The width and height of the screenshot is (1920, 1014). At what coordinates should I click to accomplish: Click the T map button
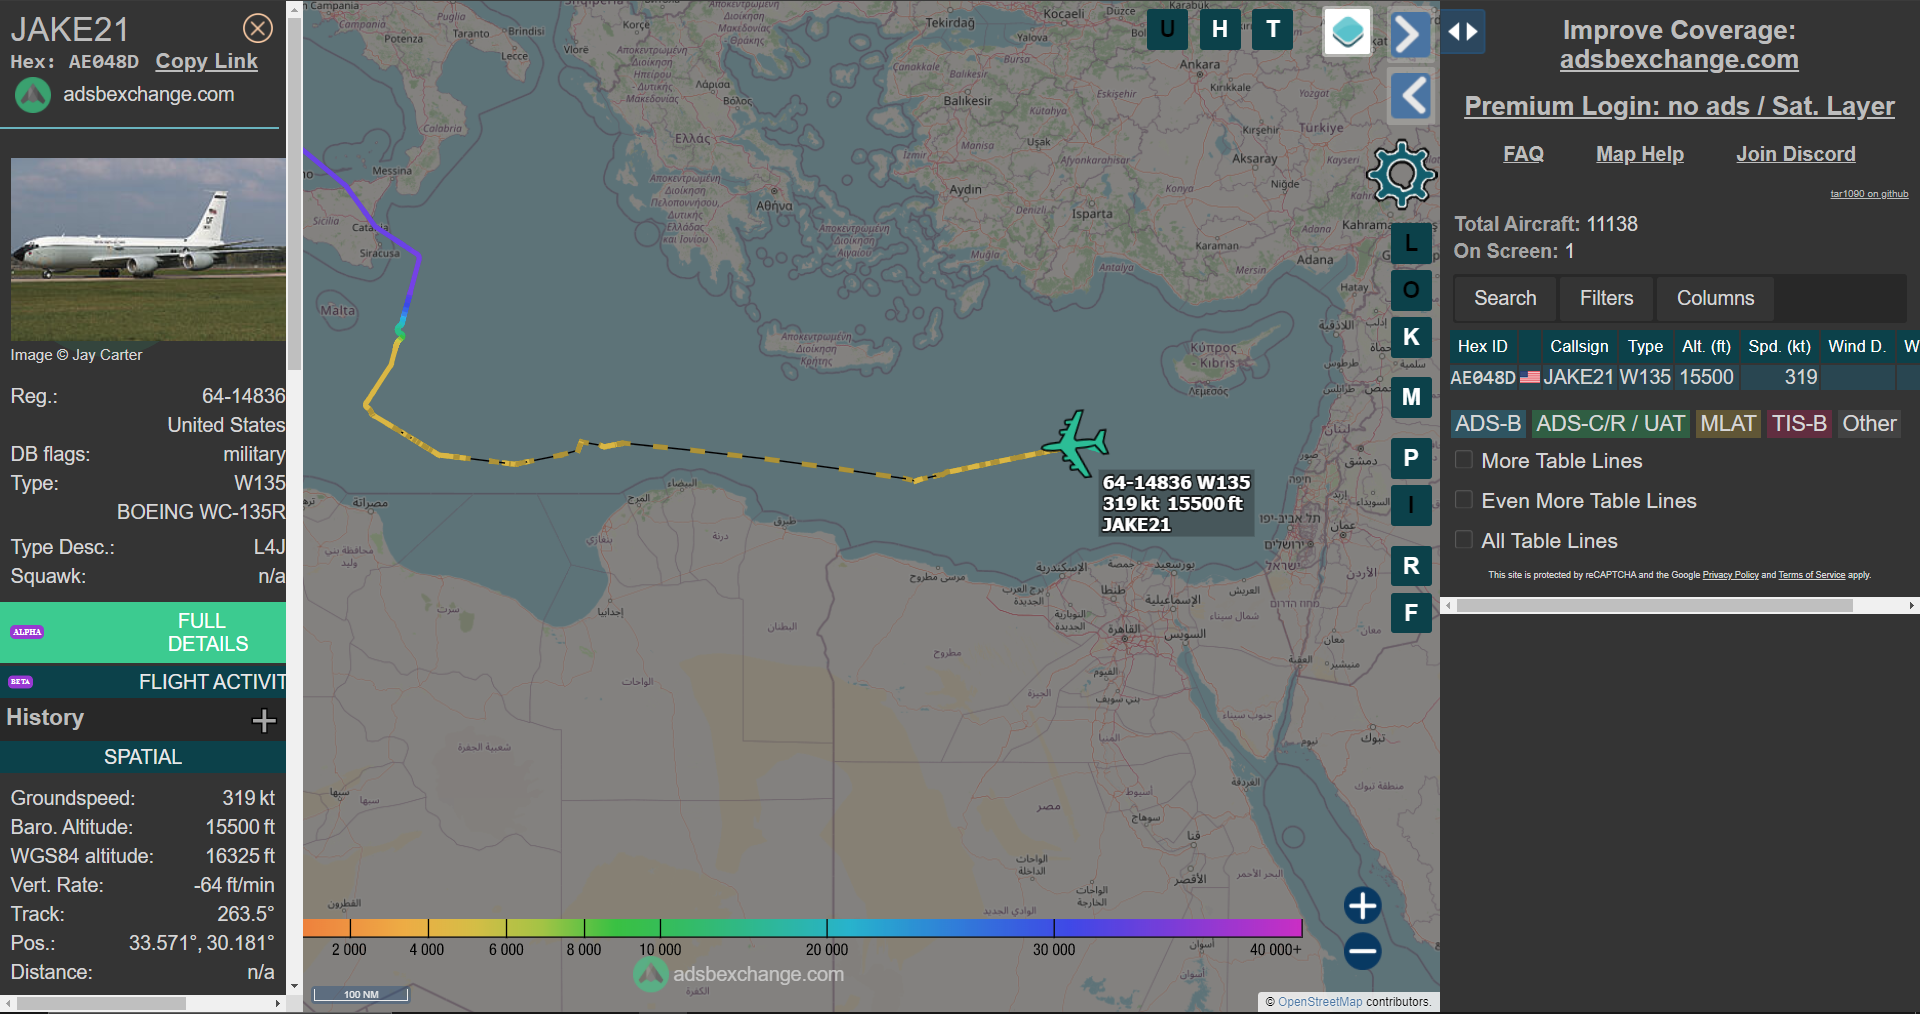pos(1273,29)
